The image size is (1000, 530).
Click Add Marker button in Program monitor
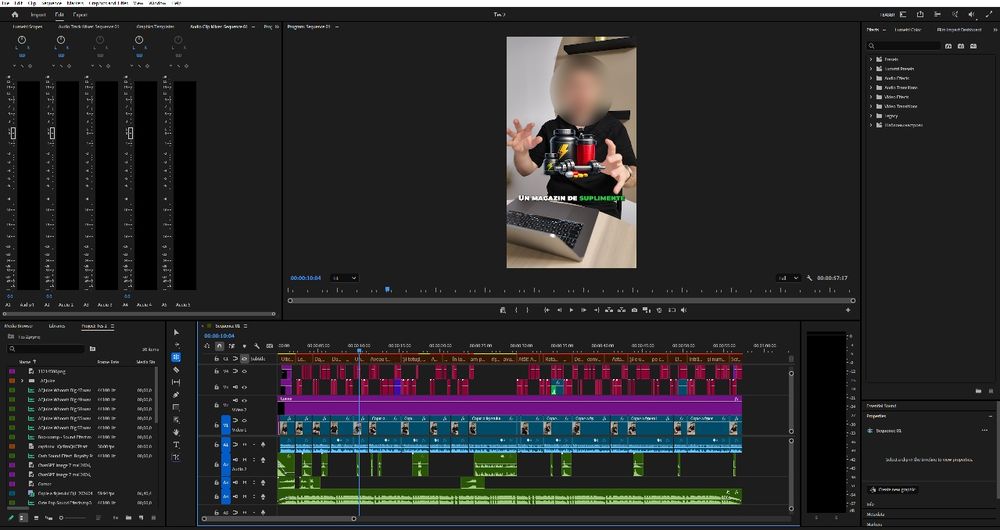click(503, 310)
